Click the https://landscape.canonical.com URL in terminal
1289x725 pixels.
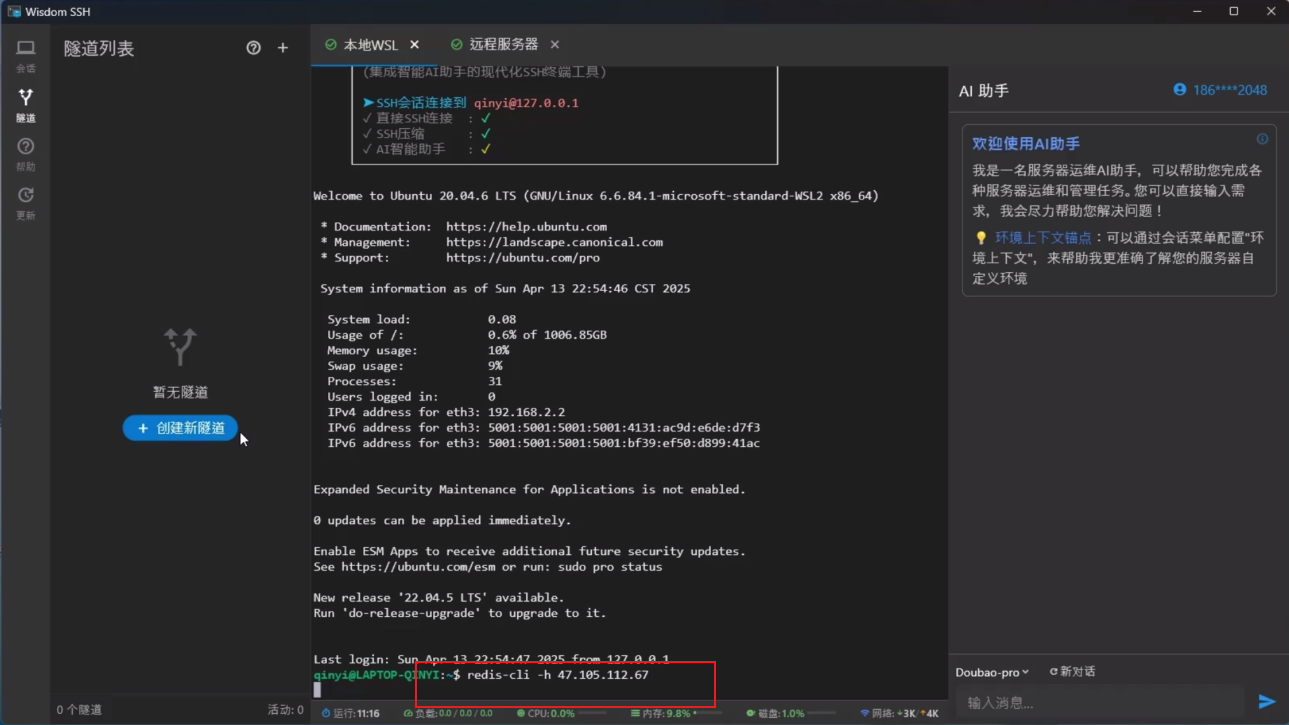coord(554,242)
